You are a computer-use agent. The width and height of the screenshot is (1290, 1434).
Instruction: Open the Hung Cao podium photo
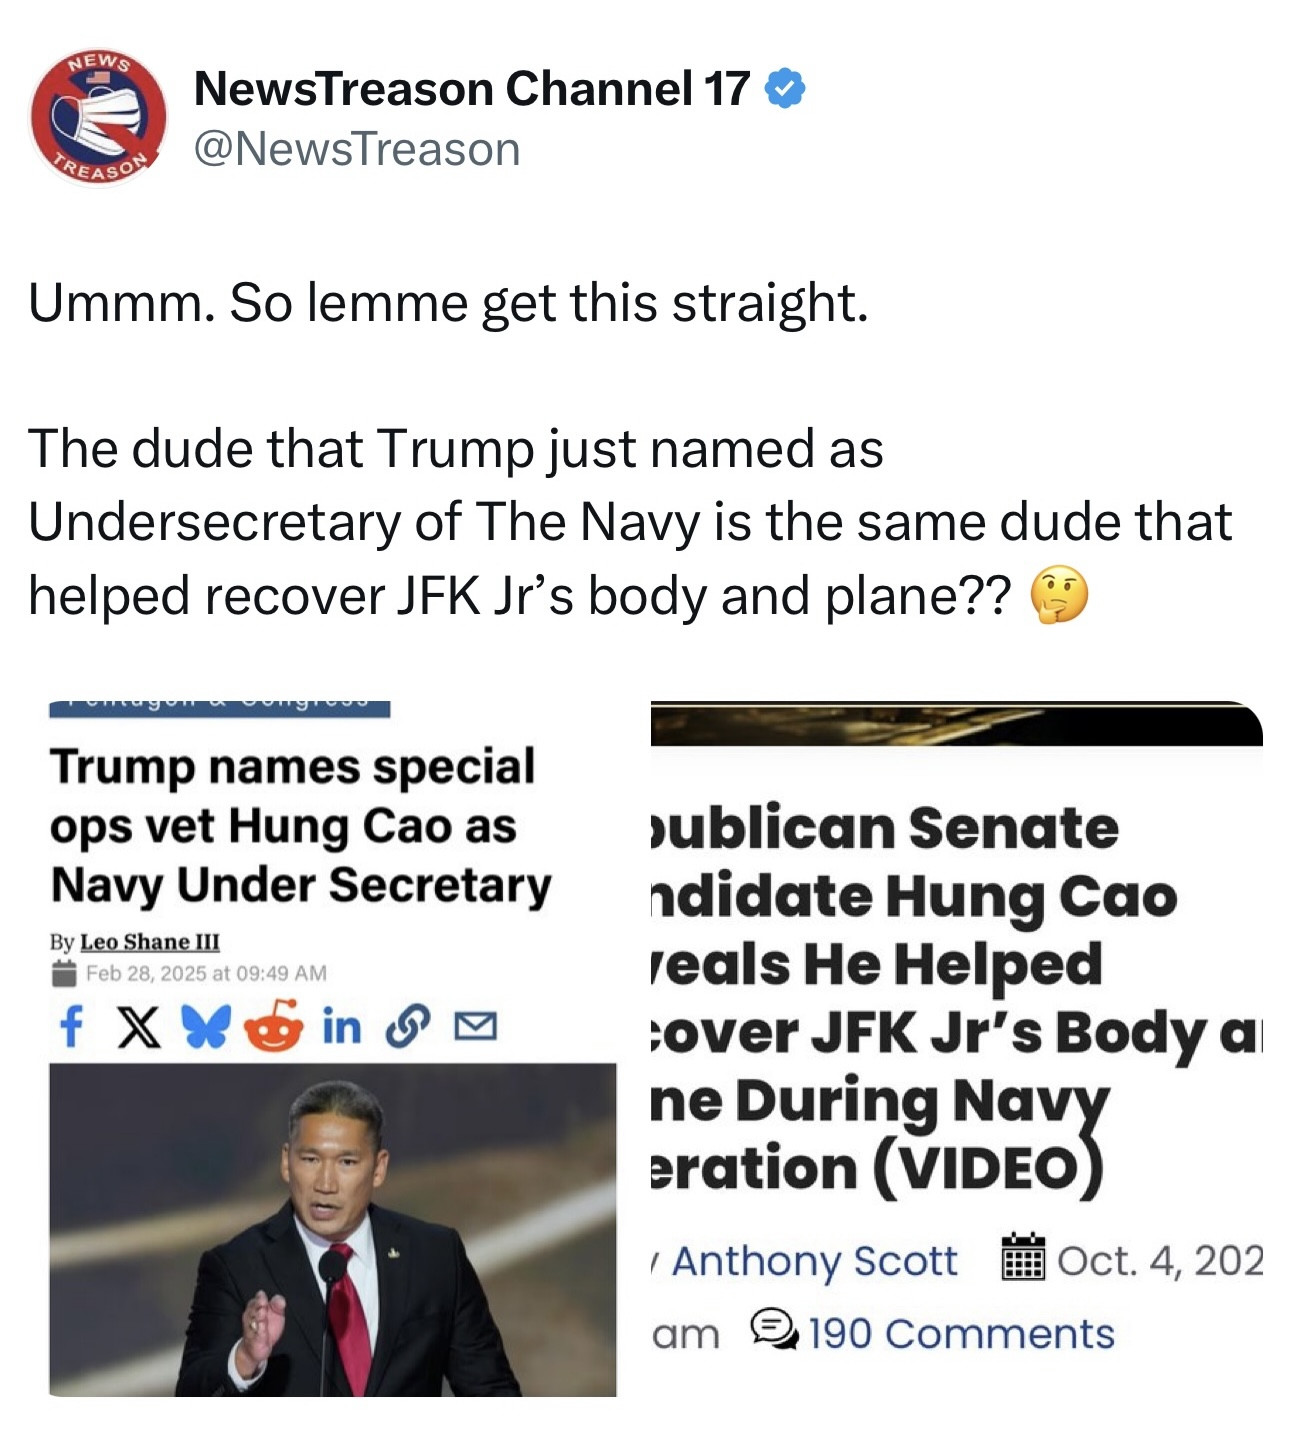pos(333,1229)
